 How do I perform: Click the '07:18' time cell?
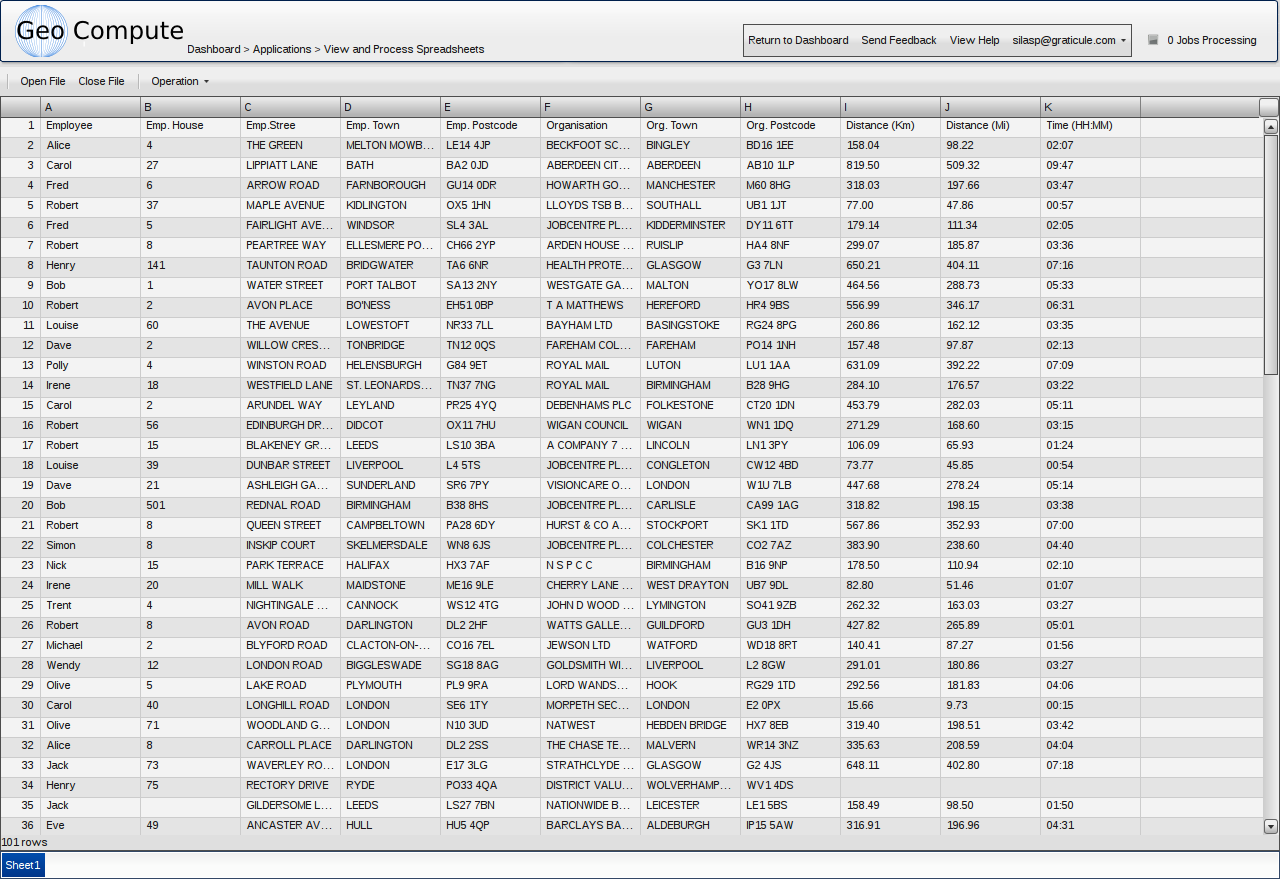pos(1091,765)
